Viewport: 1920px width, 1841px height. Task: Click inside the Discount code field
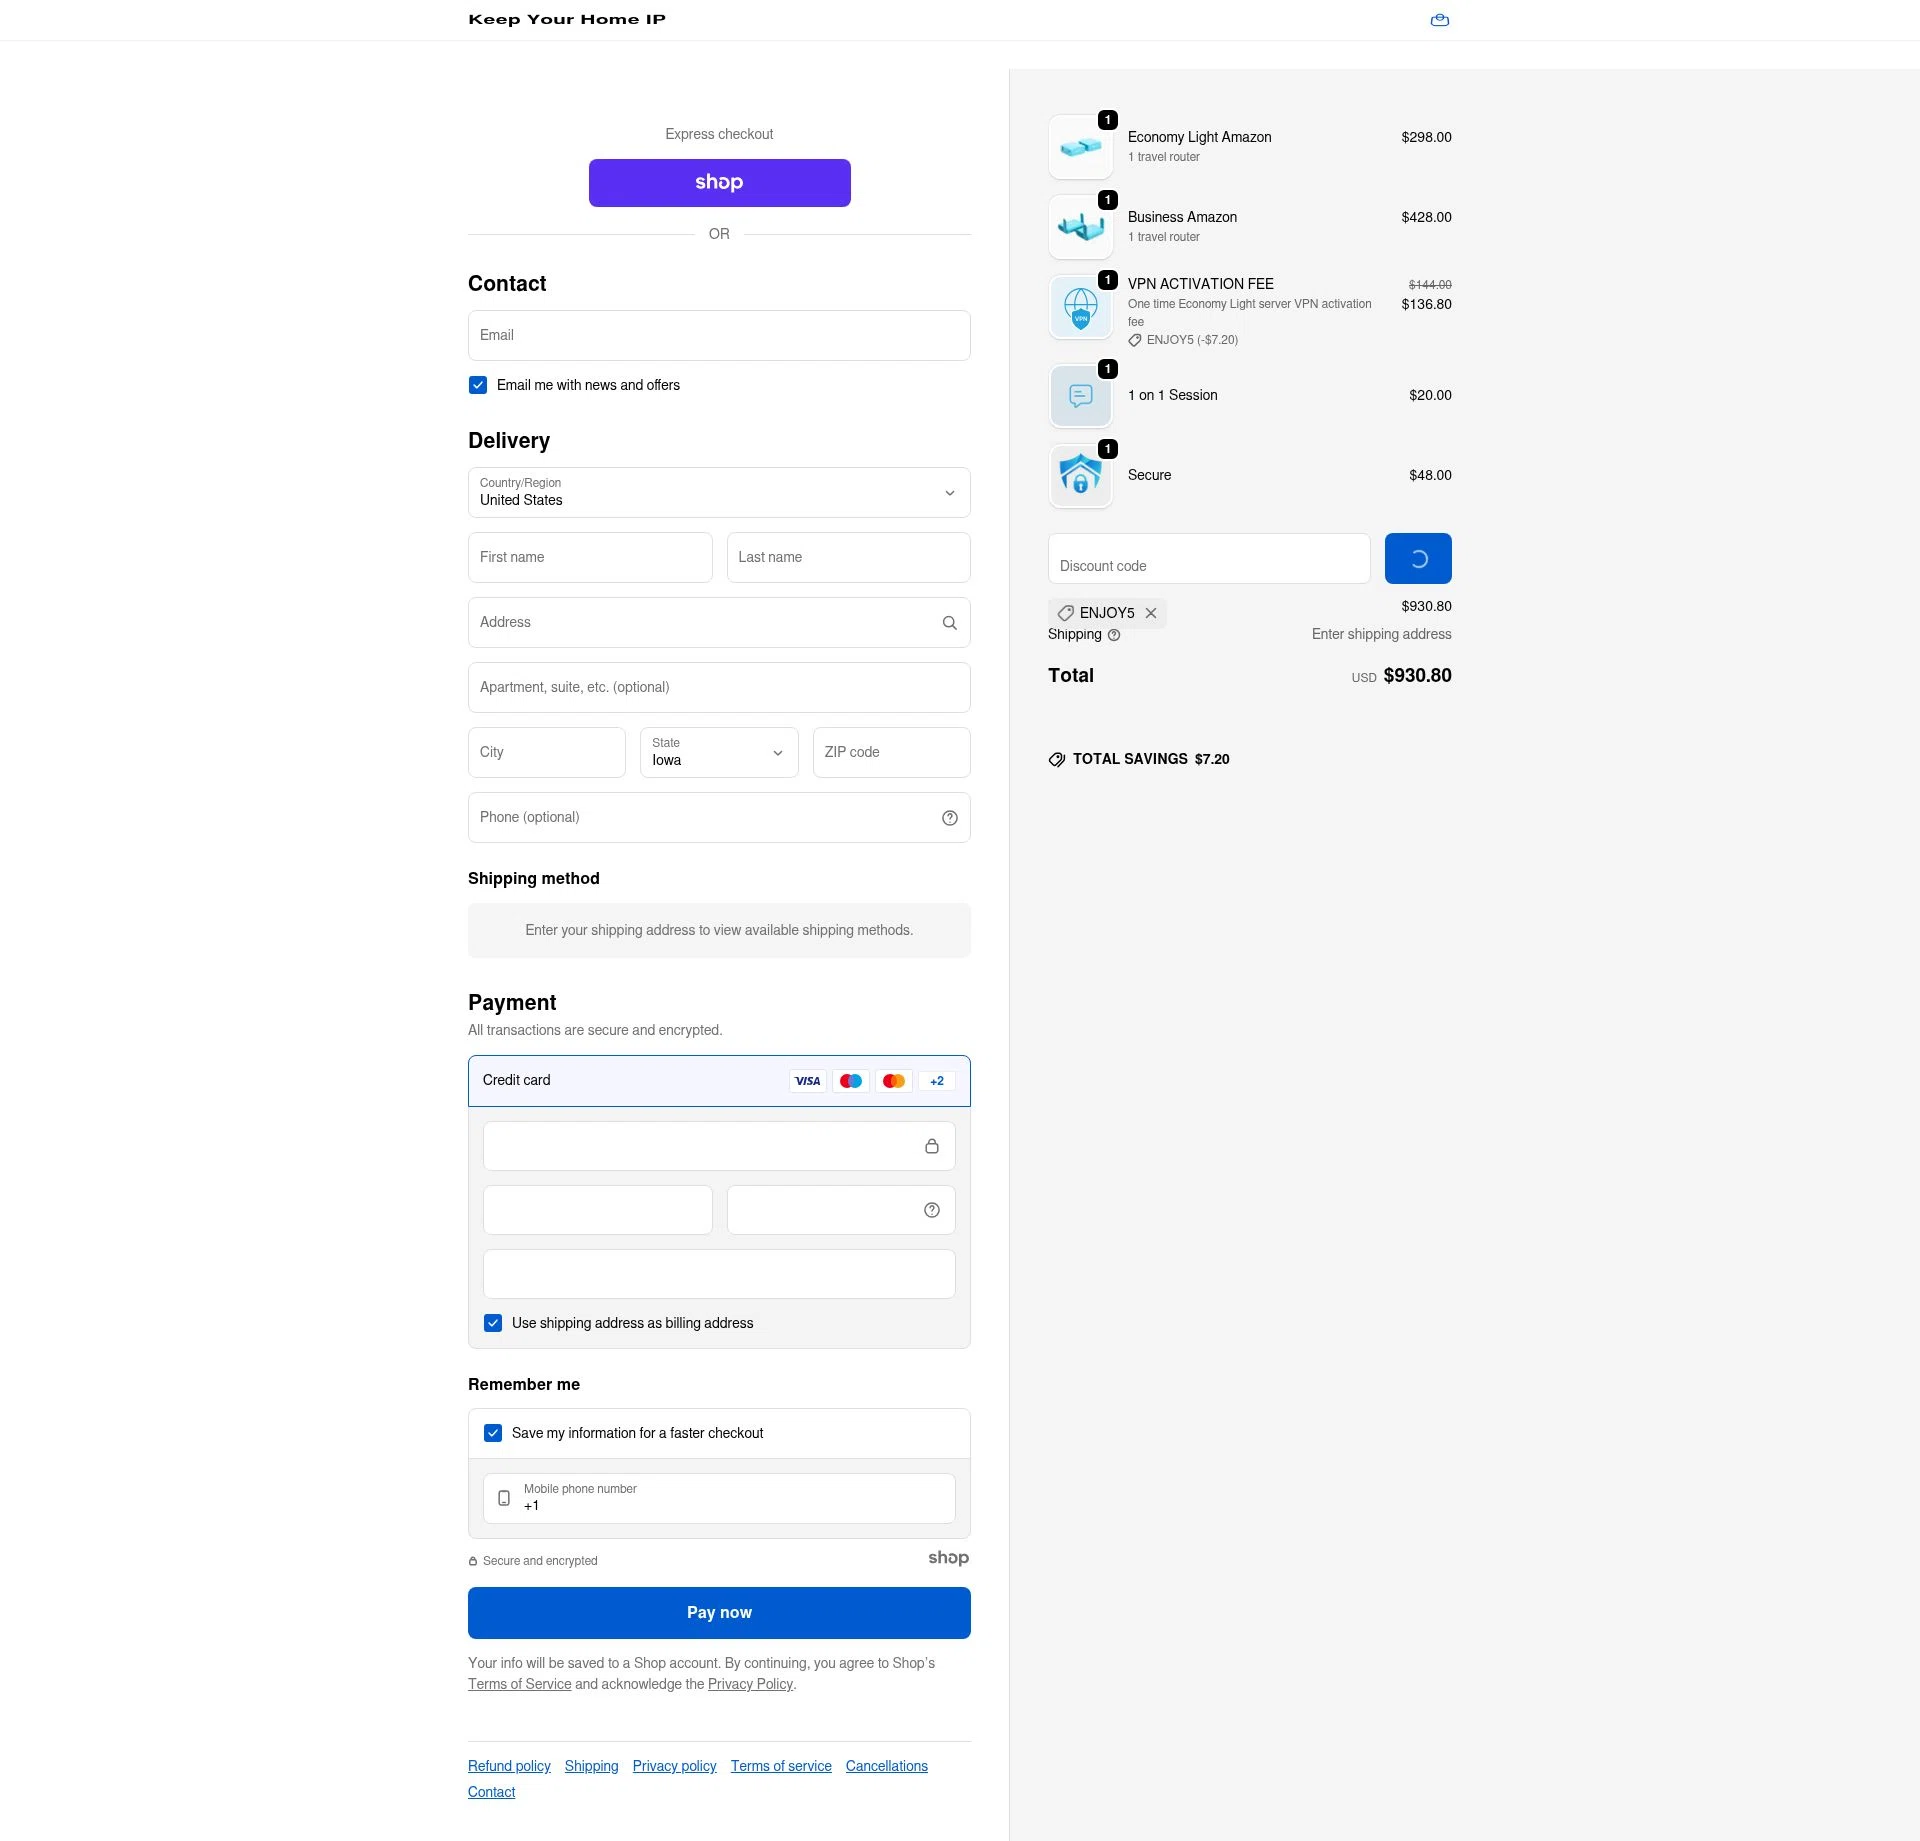[1208, 565]
